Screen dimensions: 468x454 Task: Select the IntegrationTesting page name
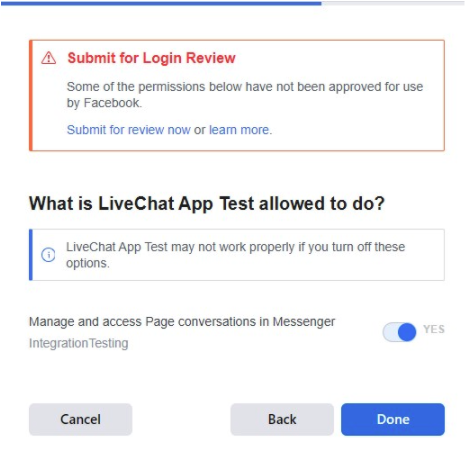tap(79, 343)
